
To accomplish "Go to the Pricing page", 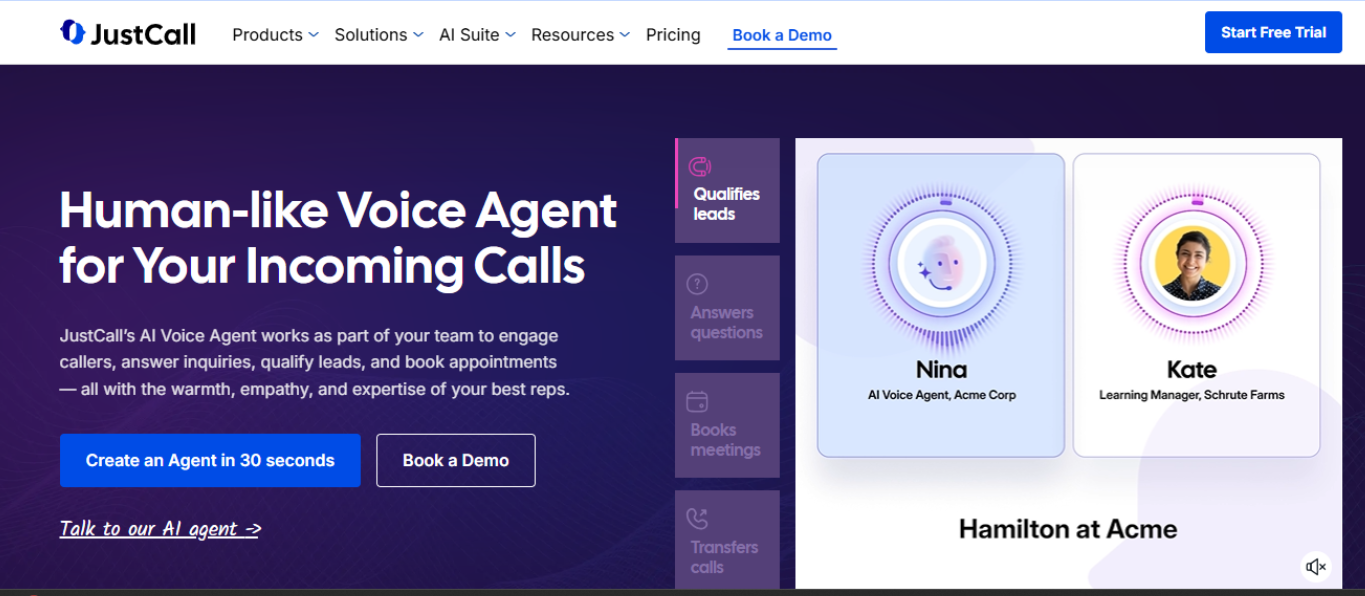I will (673, 35).
